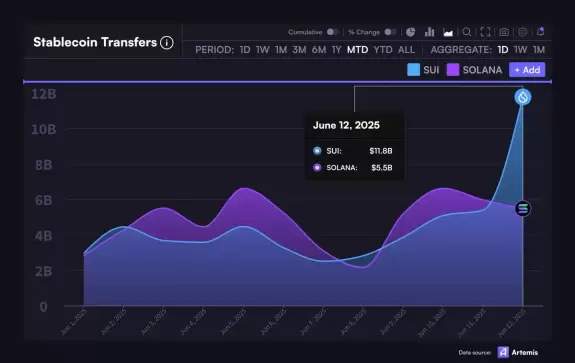This screenshot has width=575, height=363.
Task: Choose the ALL period option
Action: (406, 50)
